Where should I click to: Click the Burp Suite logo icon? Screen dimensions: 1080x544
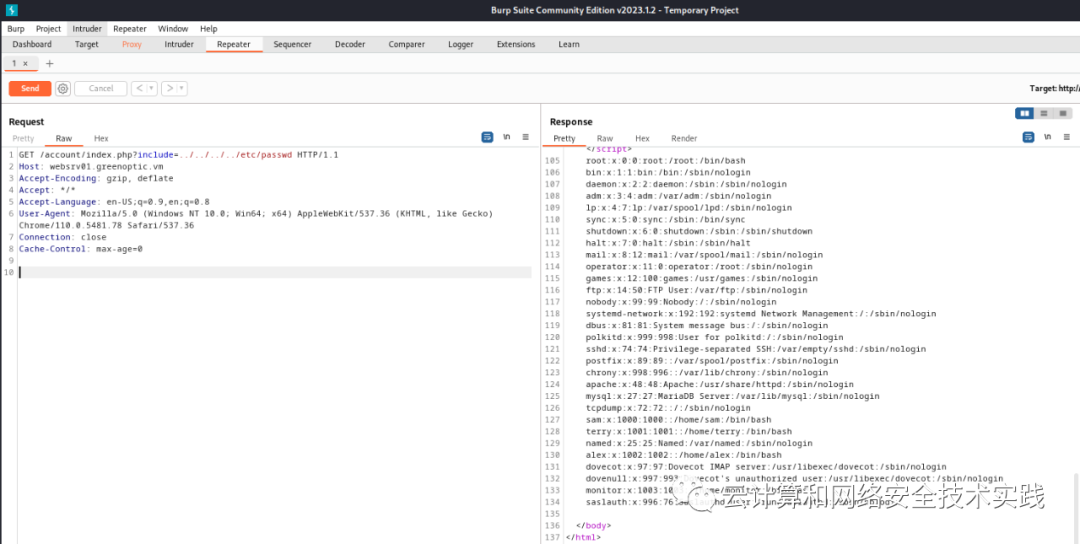[12, 10]
